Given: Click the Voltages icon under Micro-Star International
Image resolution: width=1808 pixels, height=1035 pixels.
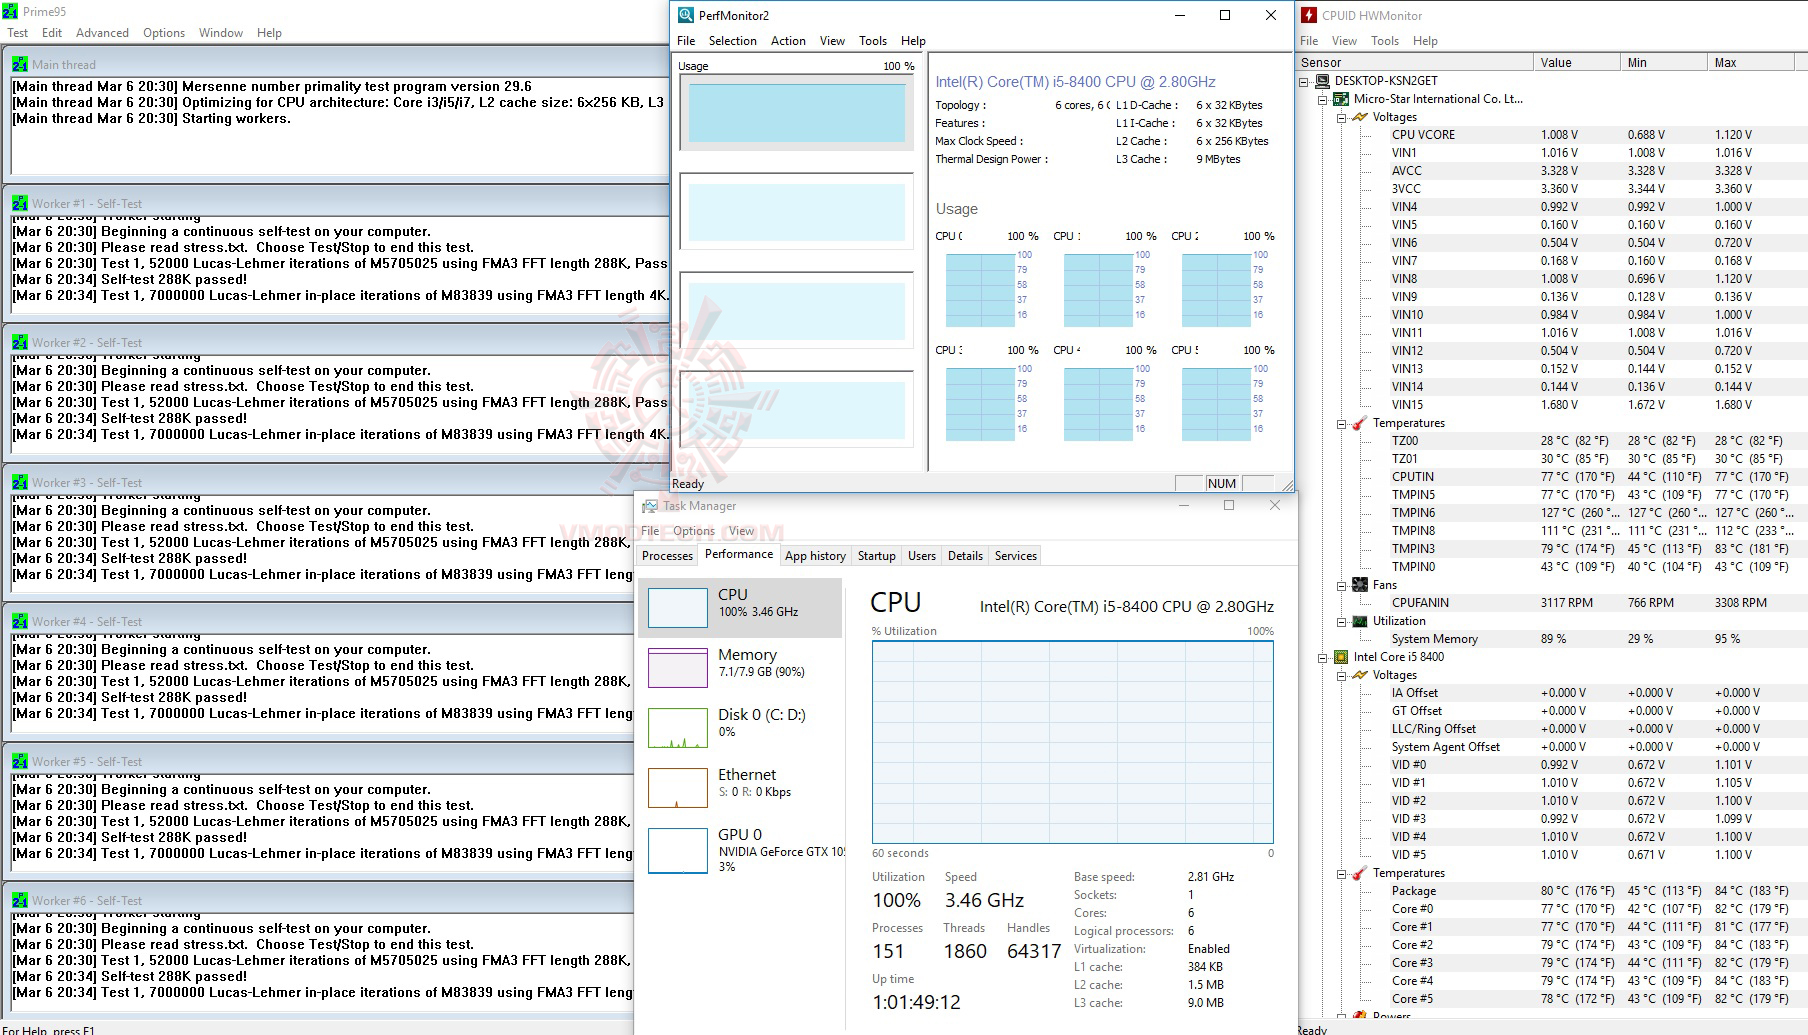Looking at the screenshot, I should (x=1360, y=117).
